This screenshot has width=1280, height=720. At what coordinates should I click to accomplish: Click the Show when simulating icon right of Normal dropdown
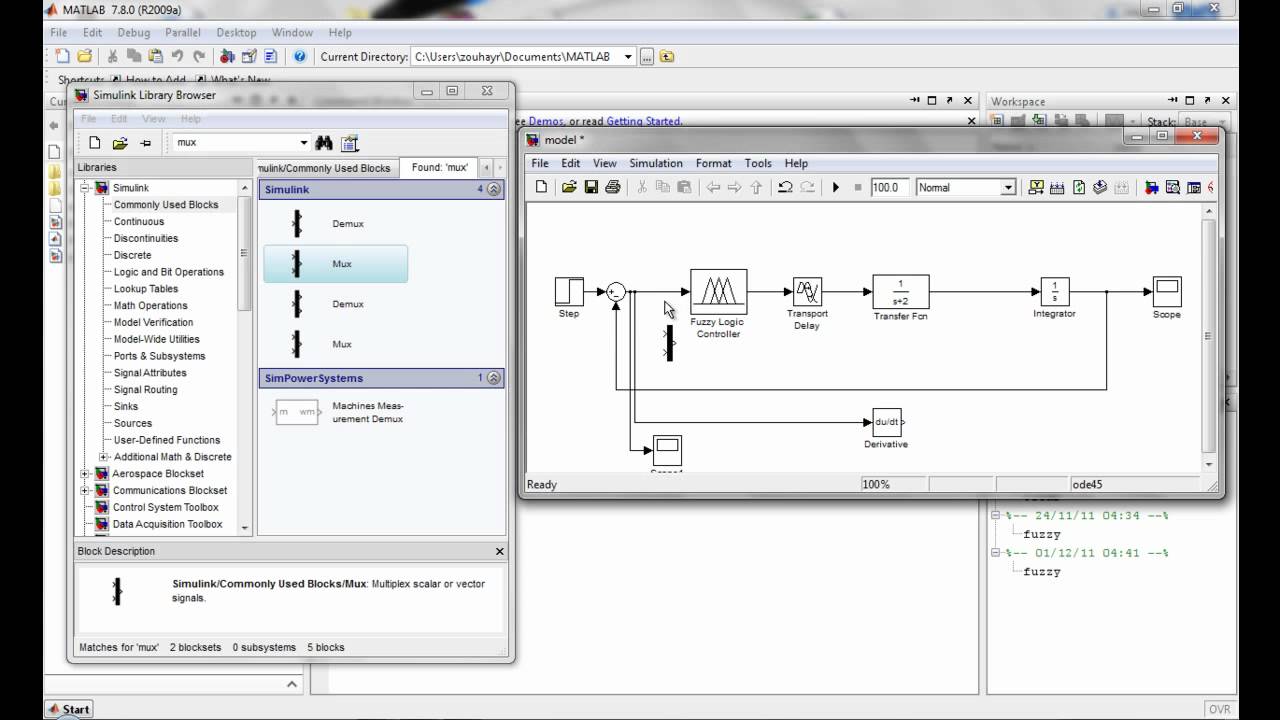click(x=1036, y=187)
